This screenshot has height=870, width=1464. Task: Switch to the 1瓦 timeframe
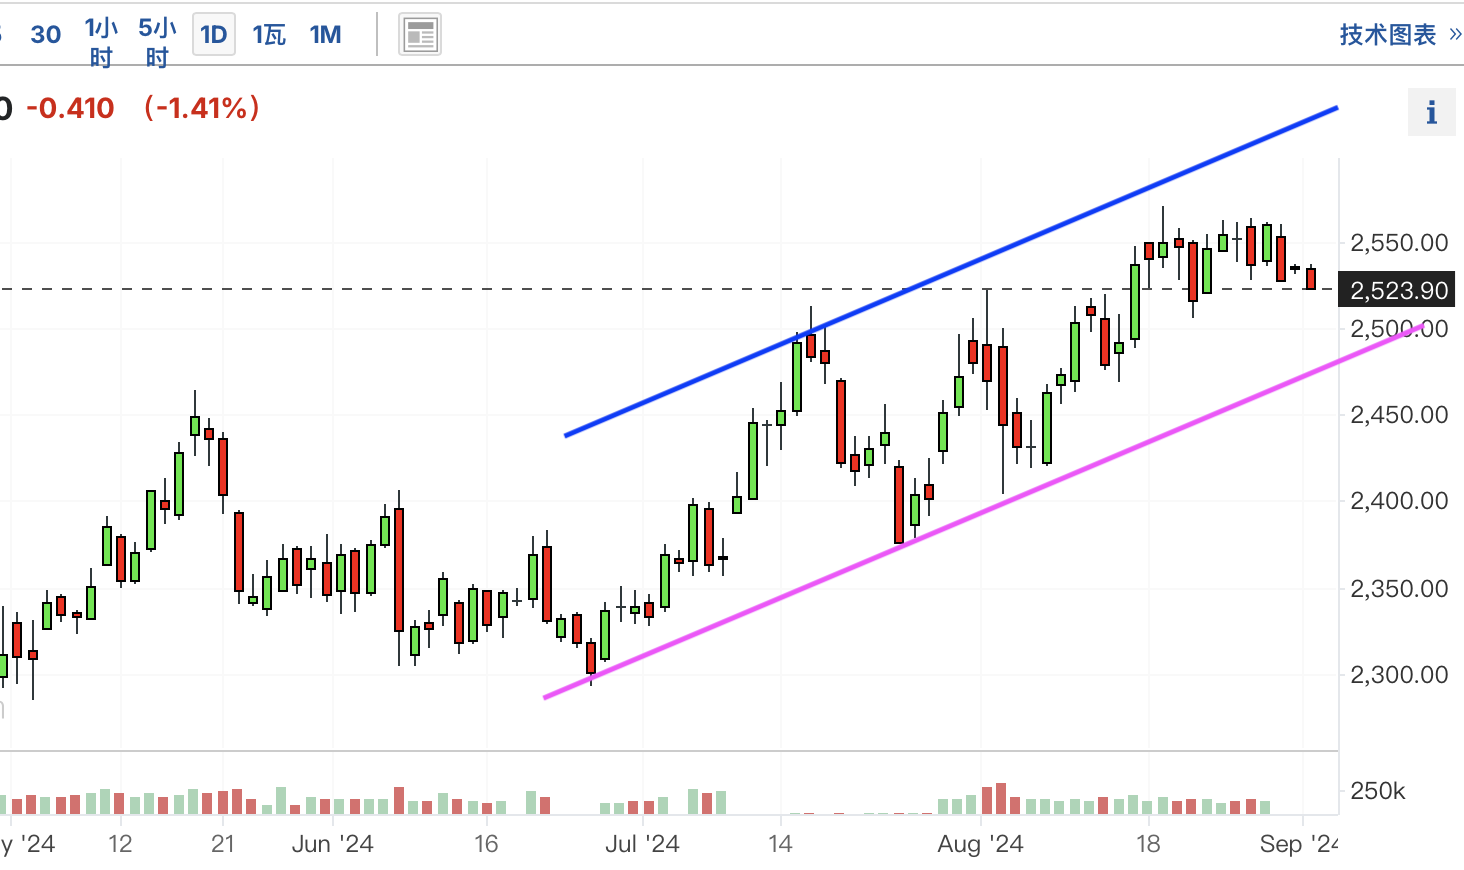tap(269, 35)
